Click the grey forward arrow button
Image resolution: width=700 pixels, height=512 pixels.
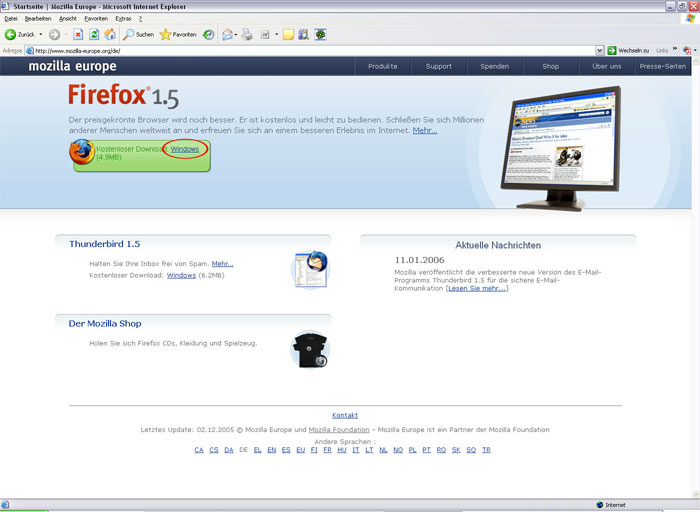(x=54, y=34)
